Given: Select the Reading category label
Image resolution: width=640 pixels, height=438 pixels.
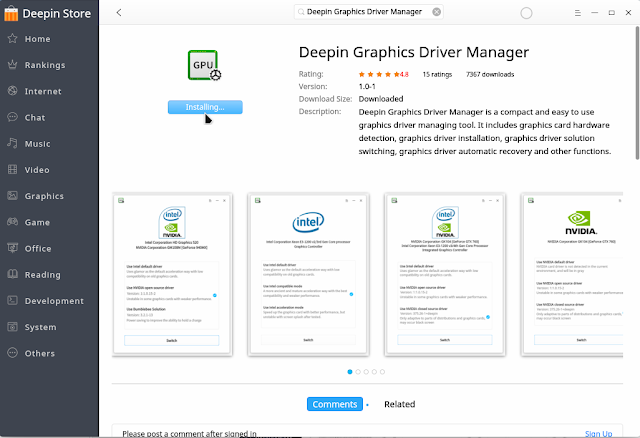Looking at the screenshot, I should (42, 275).
